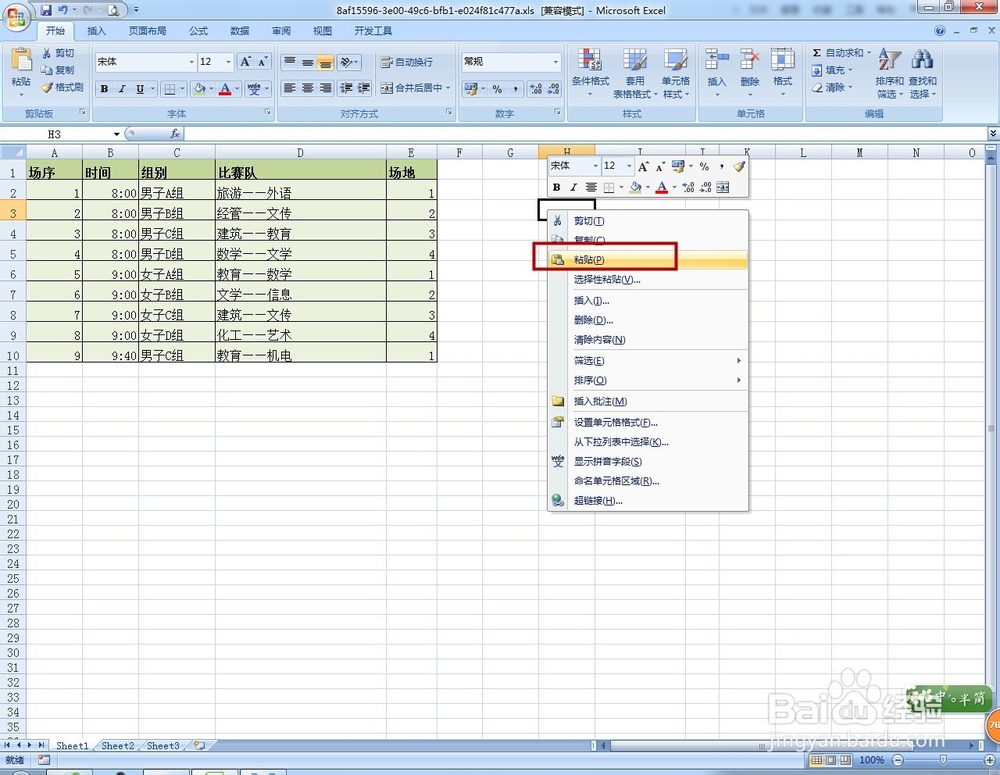Toggle align text left in ribbon
This screenshot has height=775, width=1000.
pyautogui.click(x=290, y=88)
